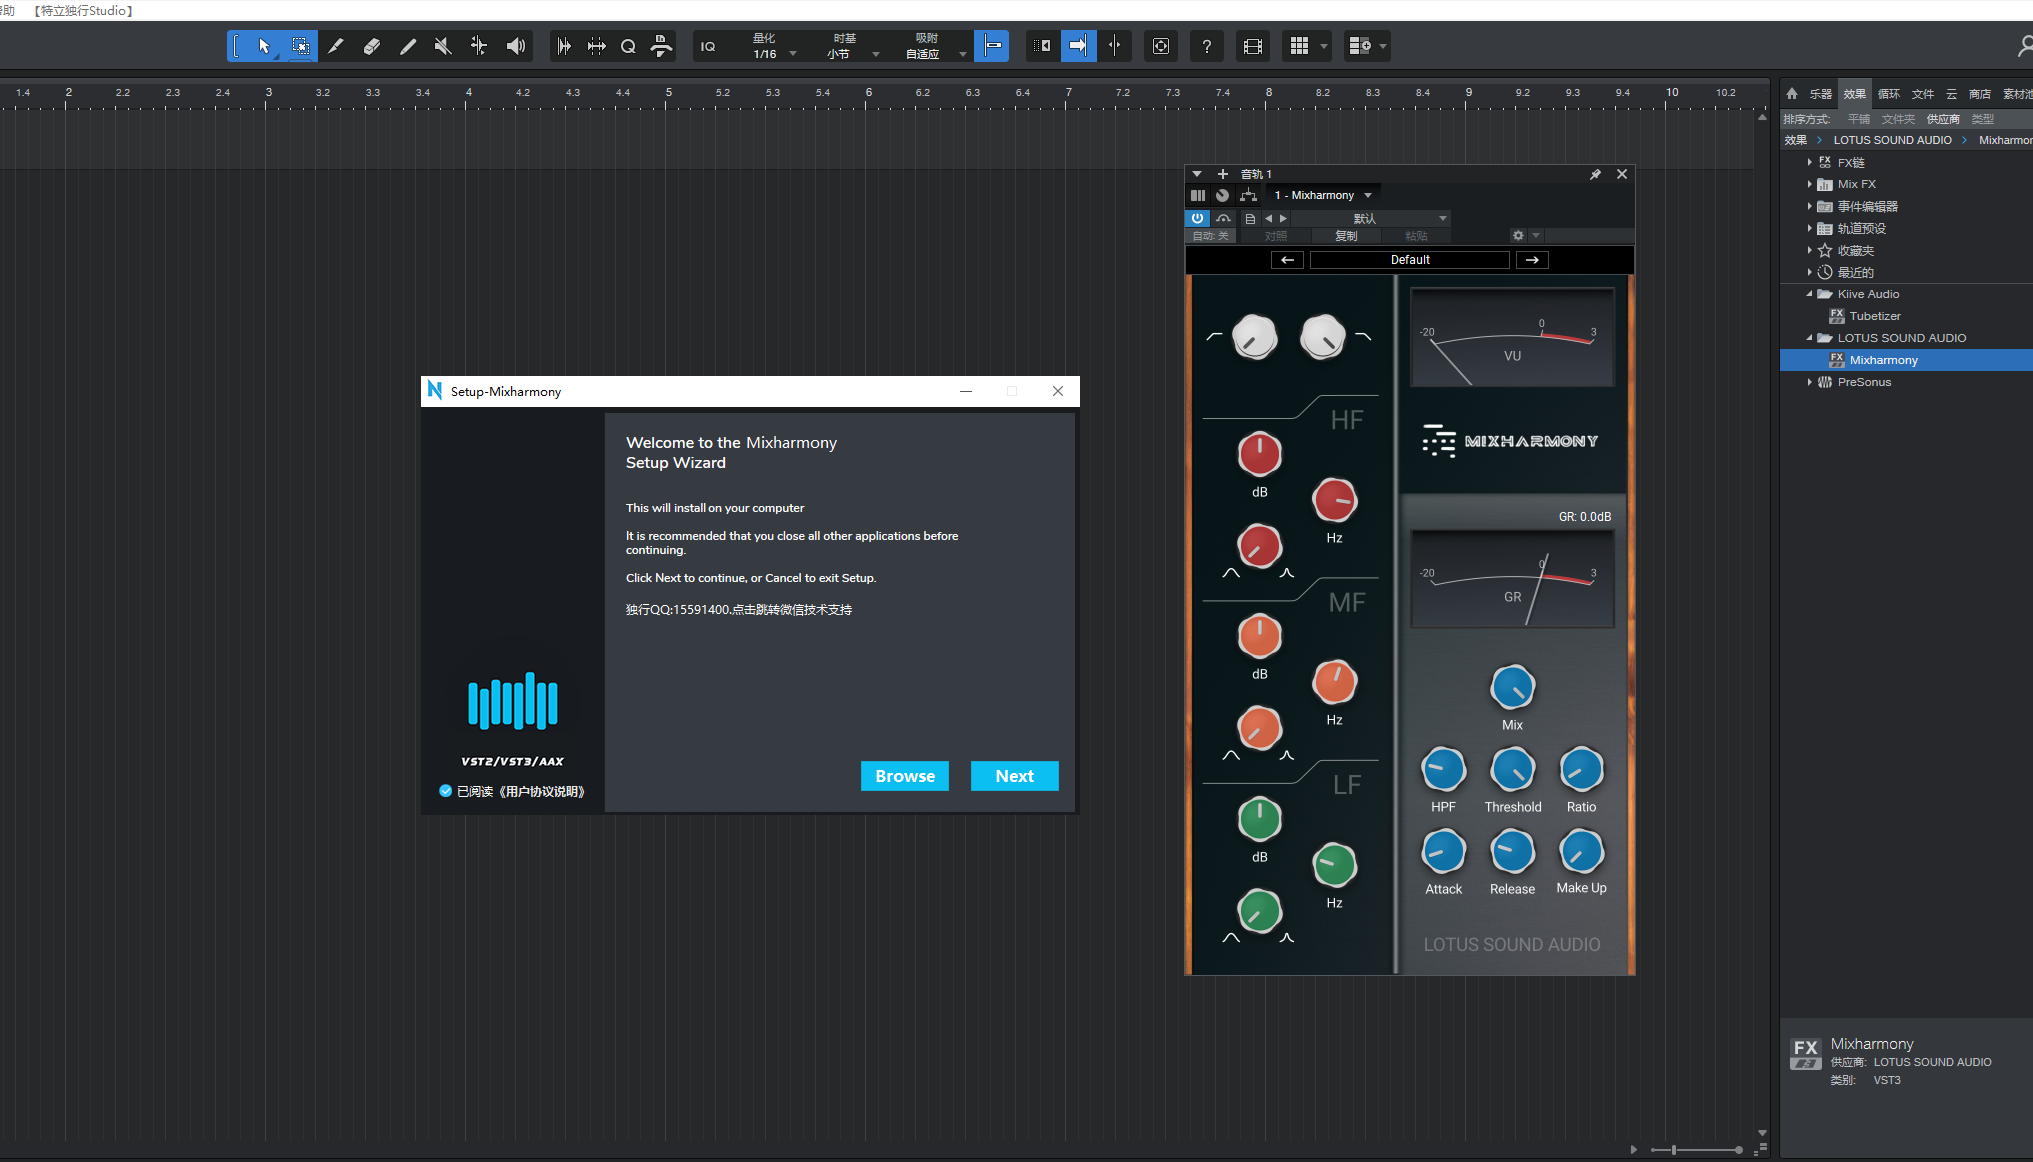Click the home icon in browser
Screen dimensions: 2033x1162
click(1792, 94)
